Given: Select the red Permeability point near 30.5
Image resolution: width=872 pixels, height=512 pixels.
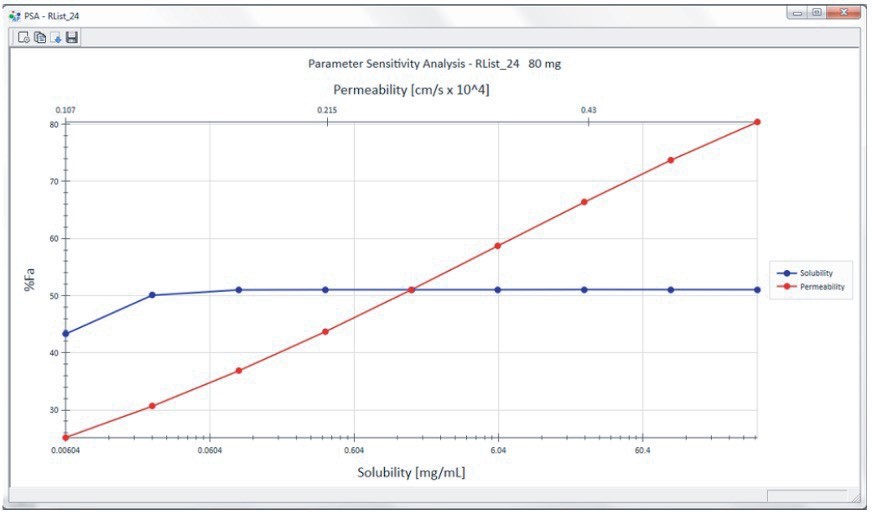Looking at the screenshot, I should 152,406.
